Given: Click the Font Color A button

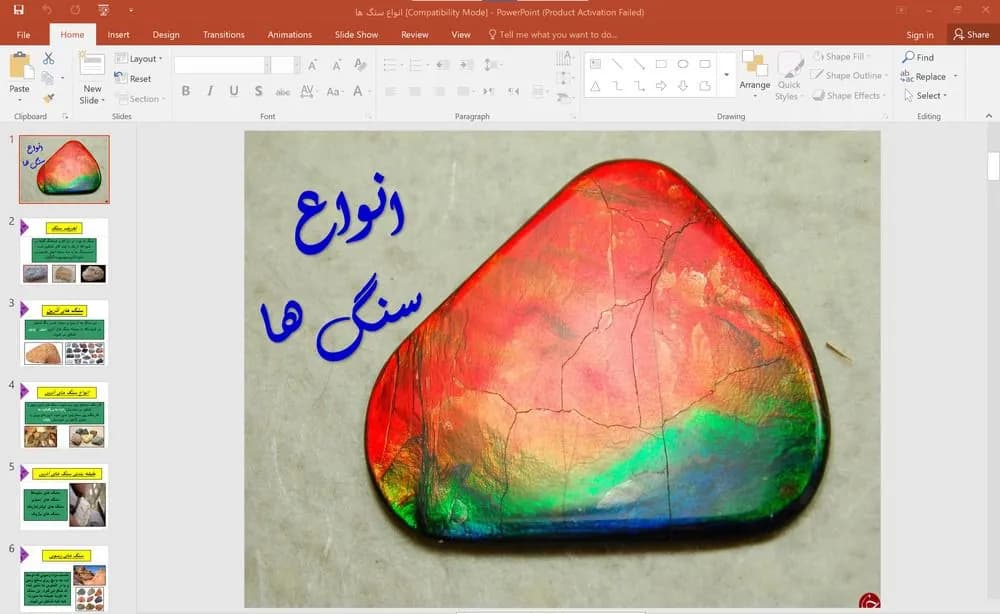Looking at the screenshot, I should [358, 91].
